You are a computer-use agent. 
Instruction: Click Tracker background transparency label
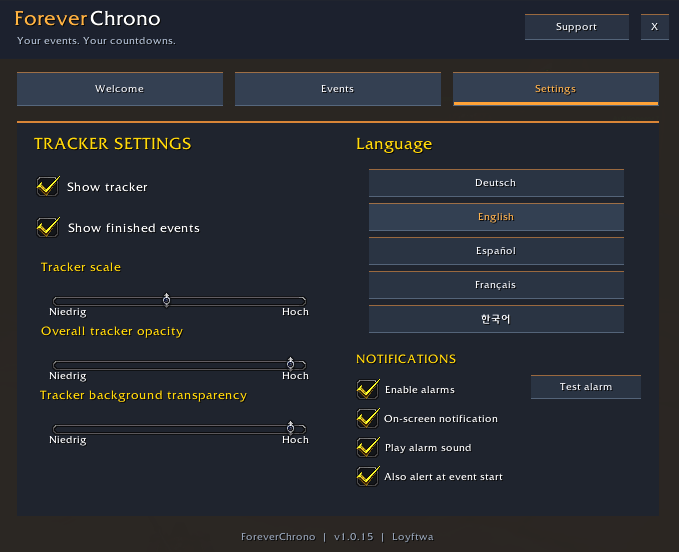click(x=143, y=395)
